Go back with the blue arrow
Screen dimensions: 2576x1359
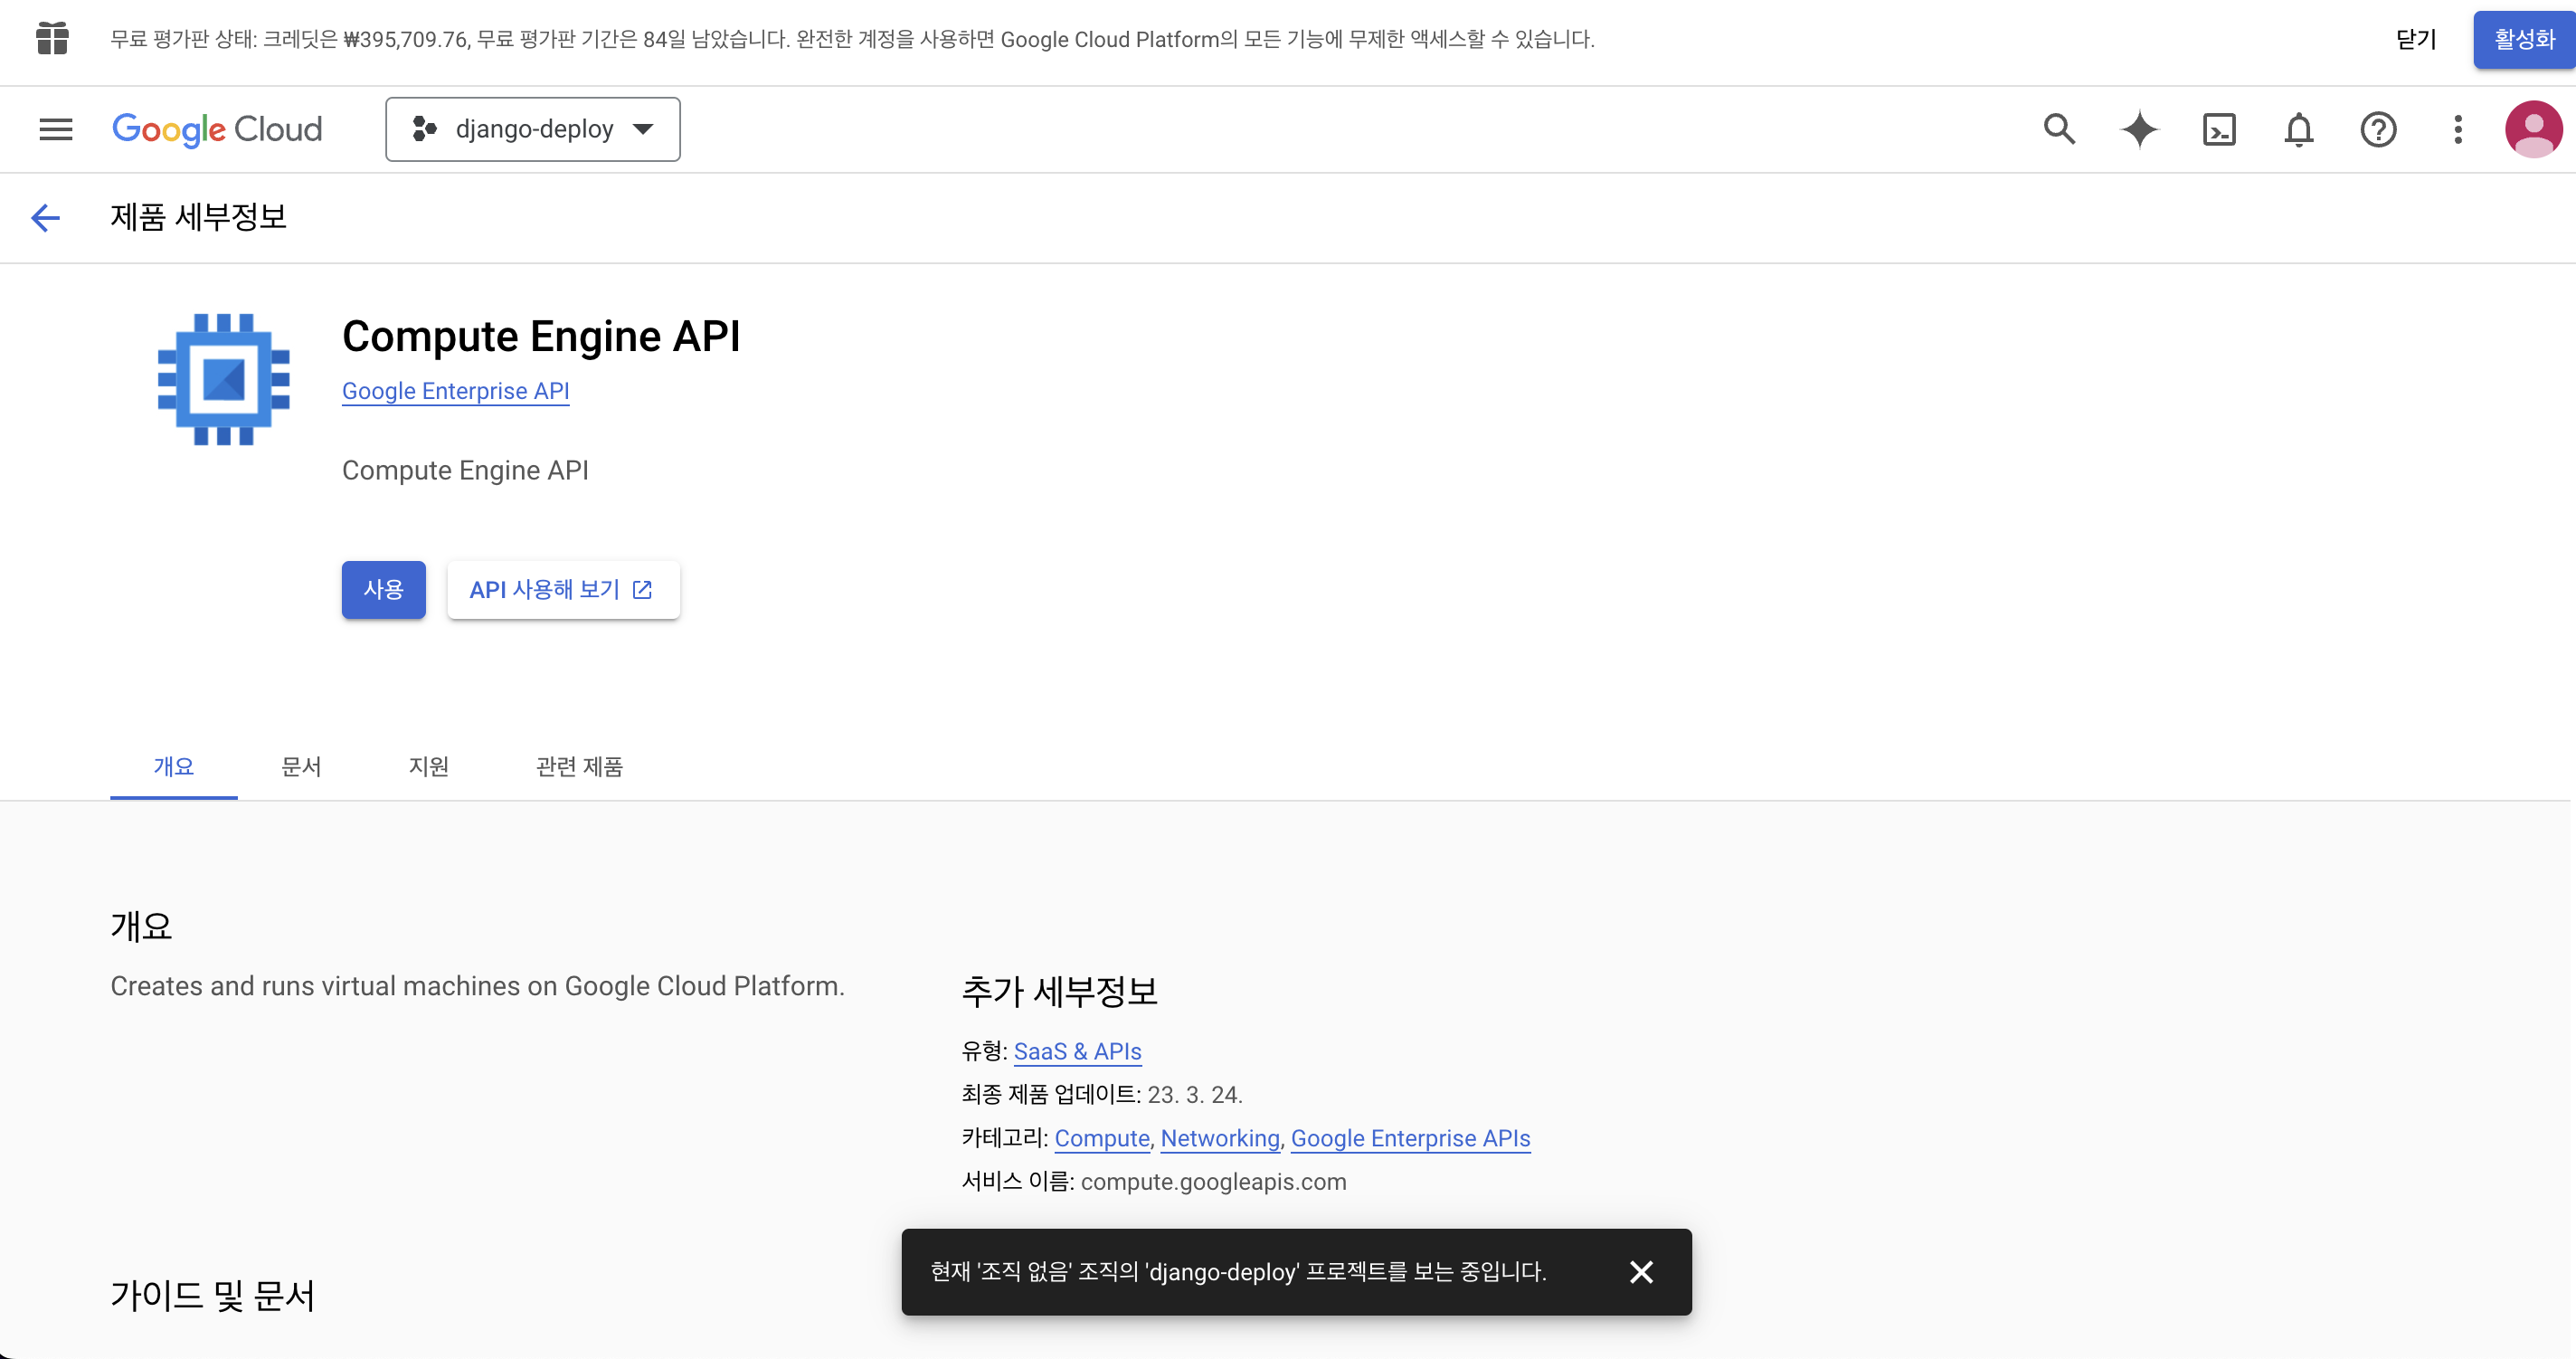tap(46, 217)
